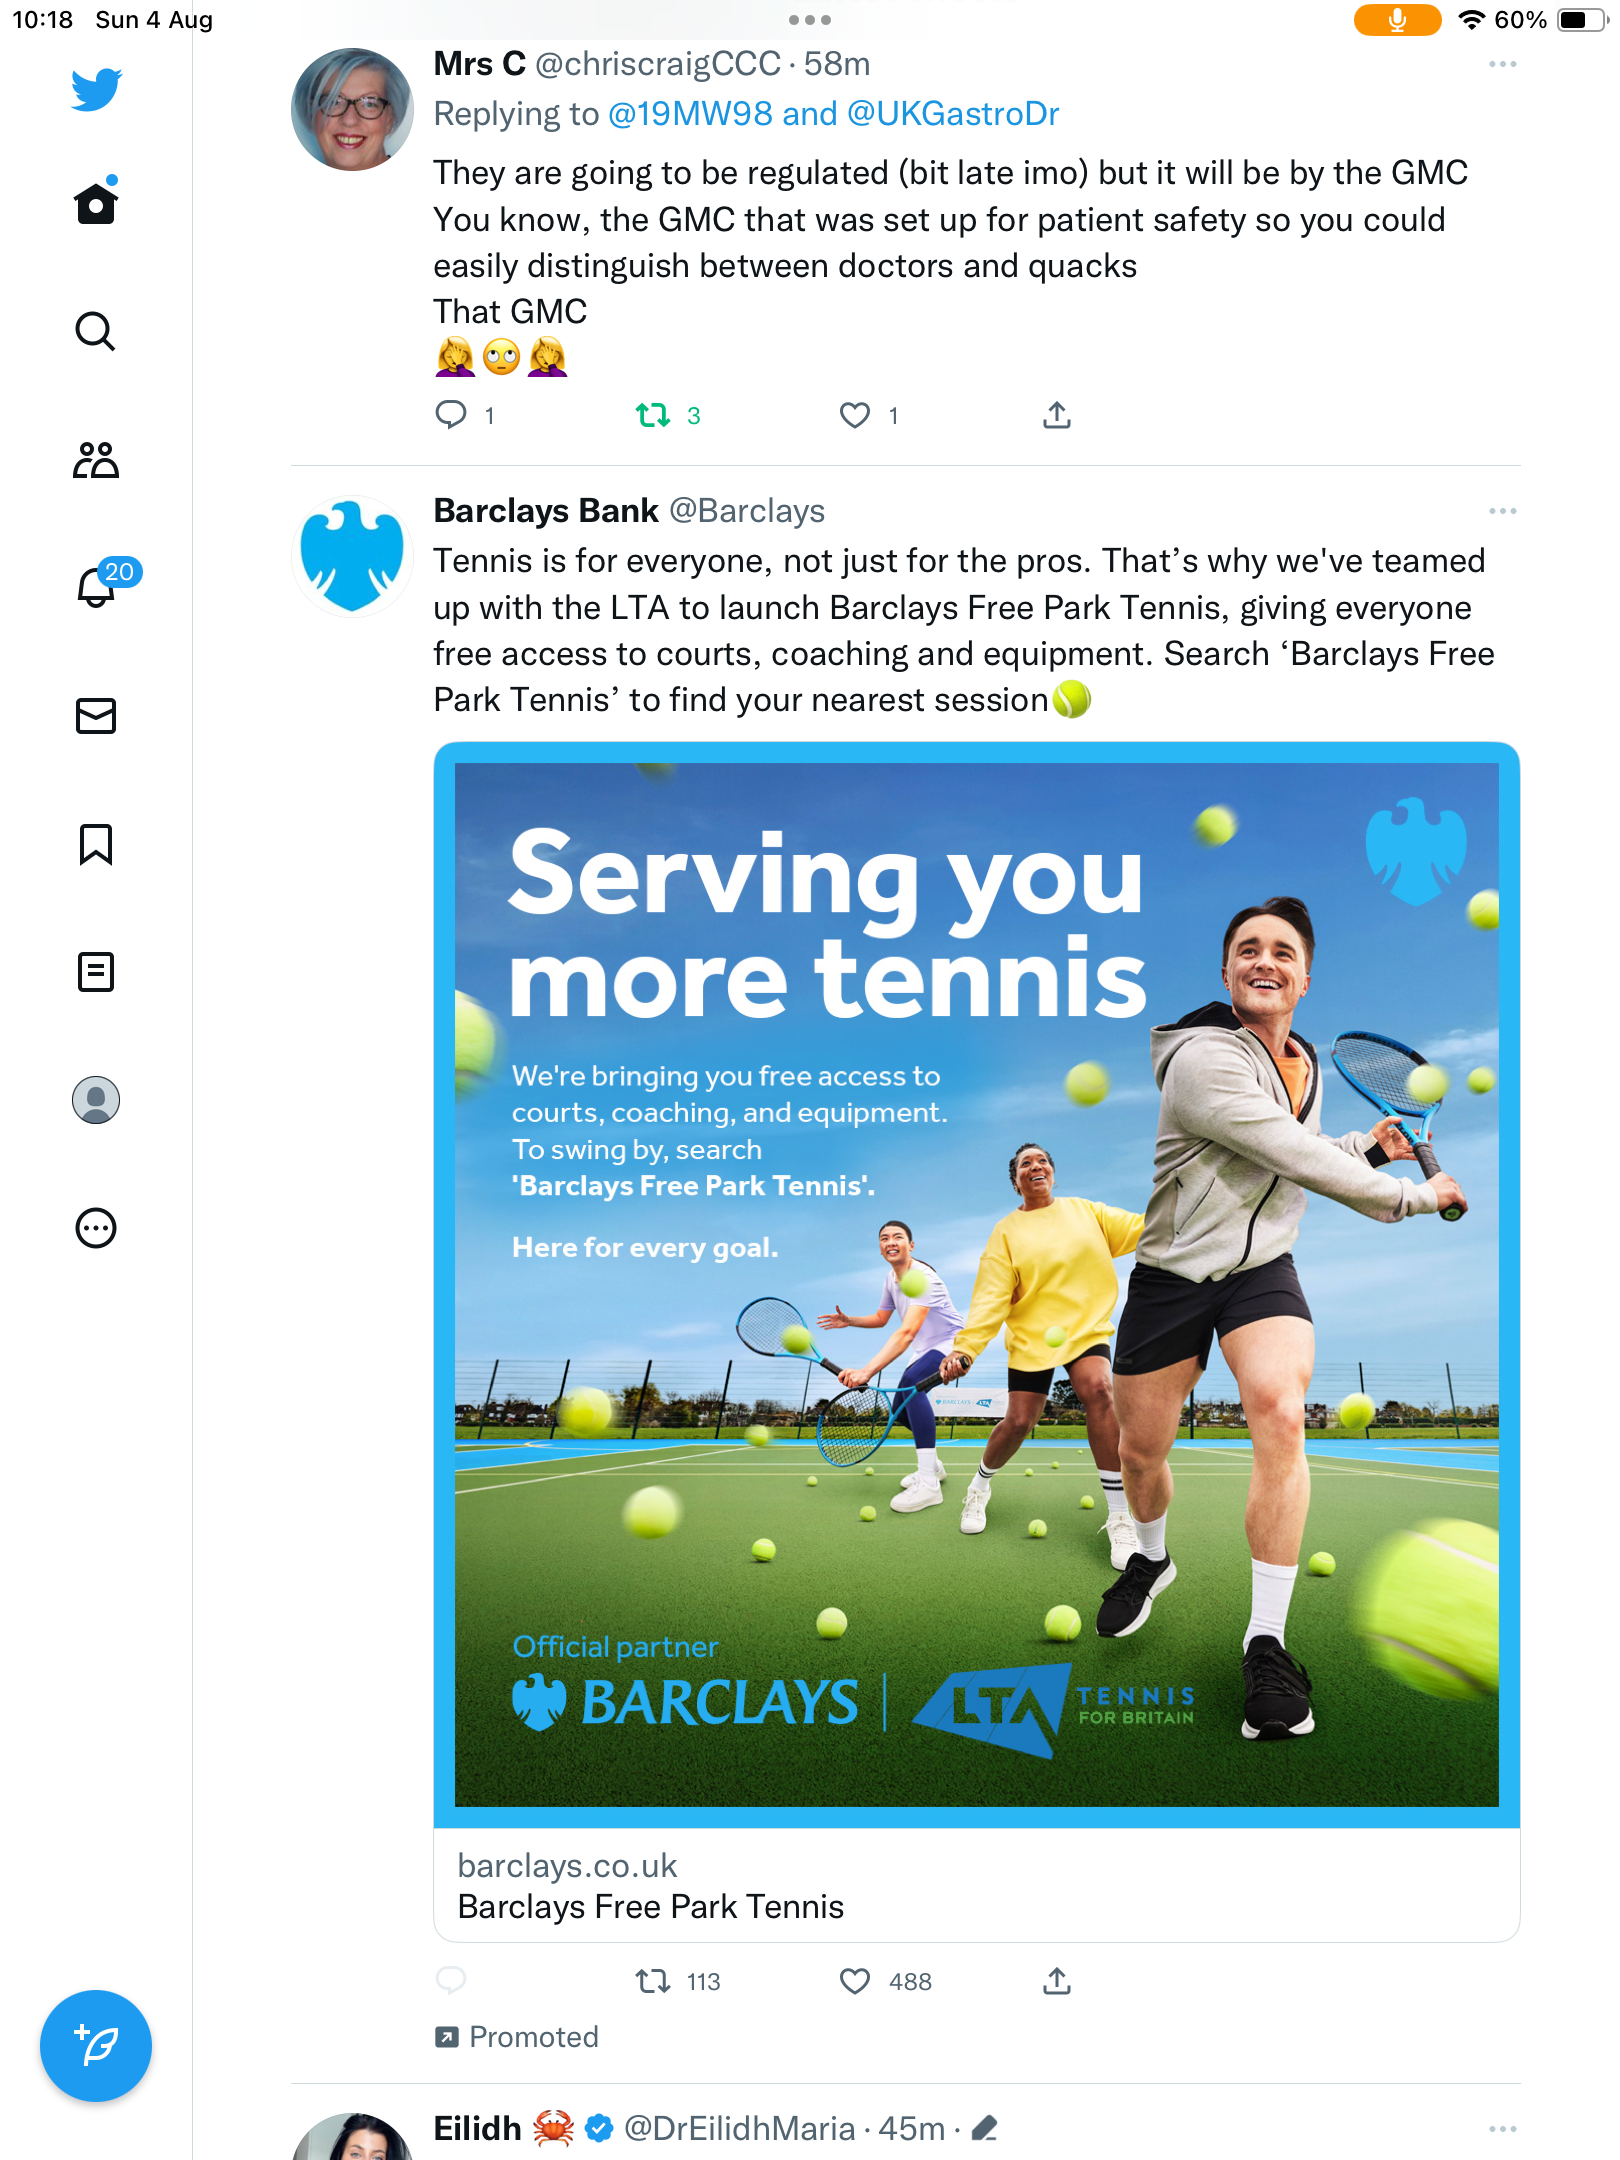This screenshot has height=2160, width=1620.
Task: Open Lists icon in sidebar
Action: pos(96,972)
